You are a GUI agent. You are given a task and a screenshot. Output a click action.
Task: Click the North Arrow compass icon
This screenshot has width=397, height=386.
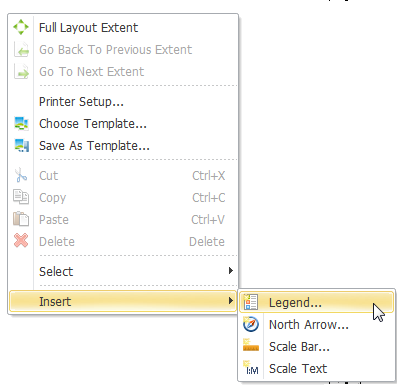pos(251,324)
